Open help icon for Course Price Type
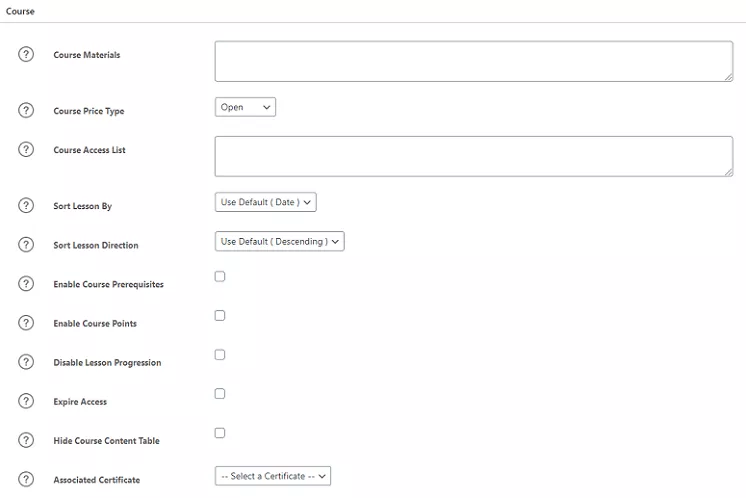This screenshot has width=746, height=498. click(x=27, y=110)
